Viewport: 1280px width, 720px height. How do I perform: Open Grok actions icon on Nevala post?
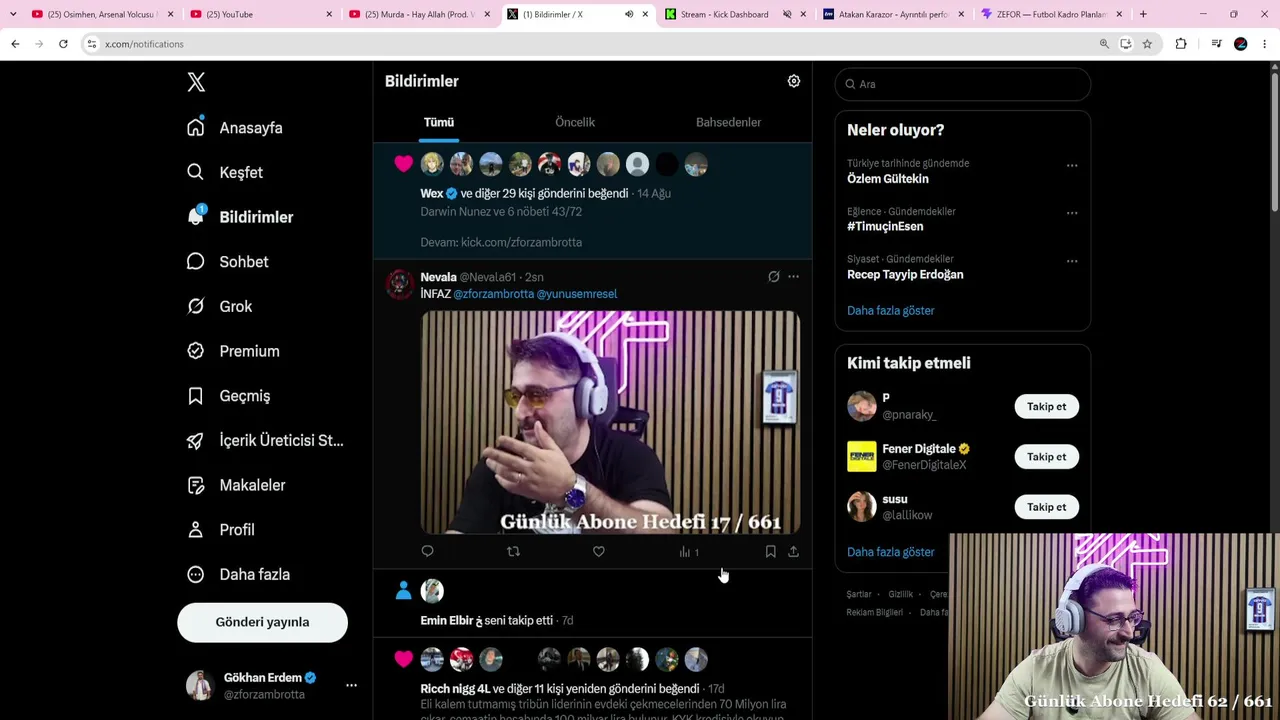tap(774, 277)
